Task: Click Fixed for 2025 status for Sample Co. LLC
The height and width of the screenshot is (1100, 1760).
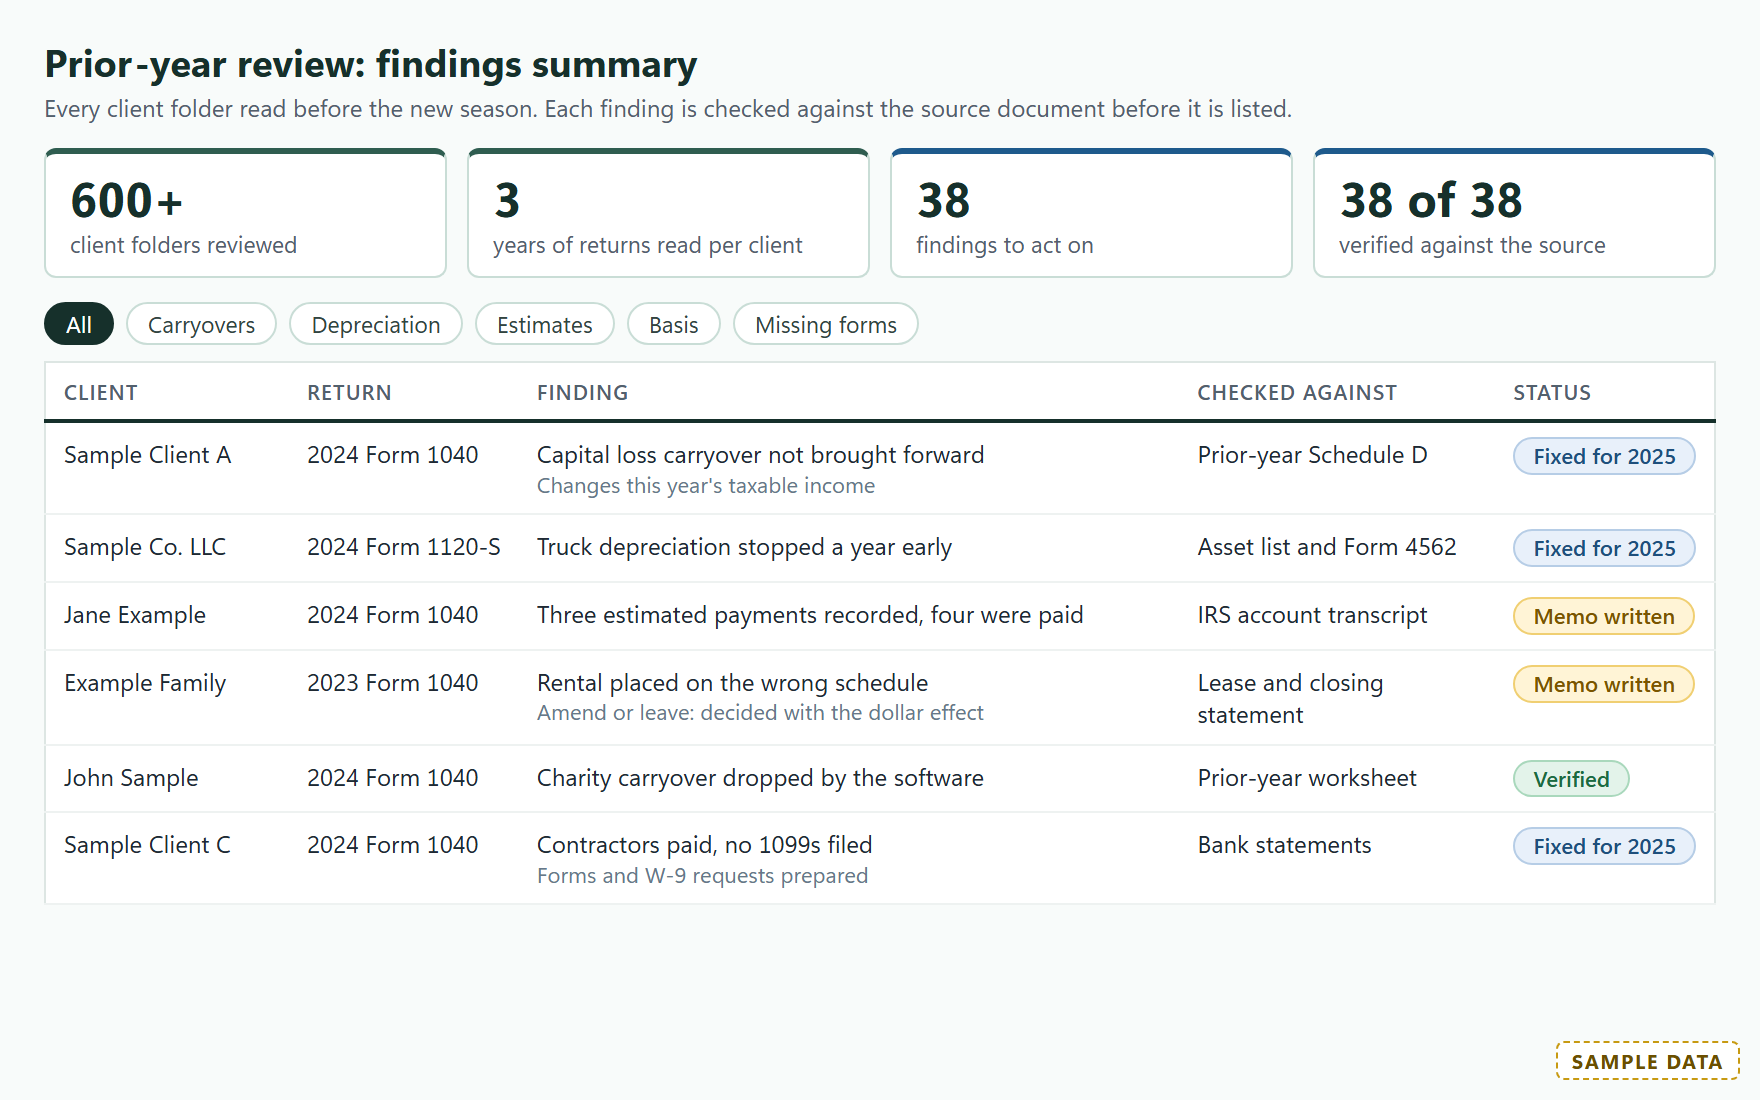Action: [x=1604, y=548]
